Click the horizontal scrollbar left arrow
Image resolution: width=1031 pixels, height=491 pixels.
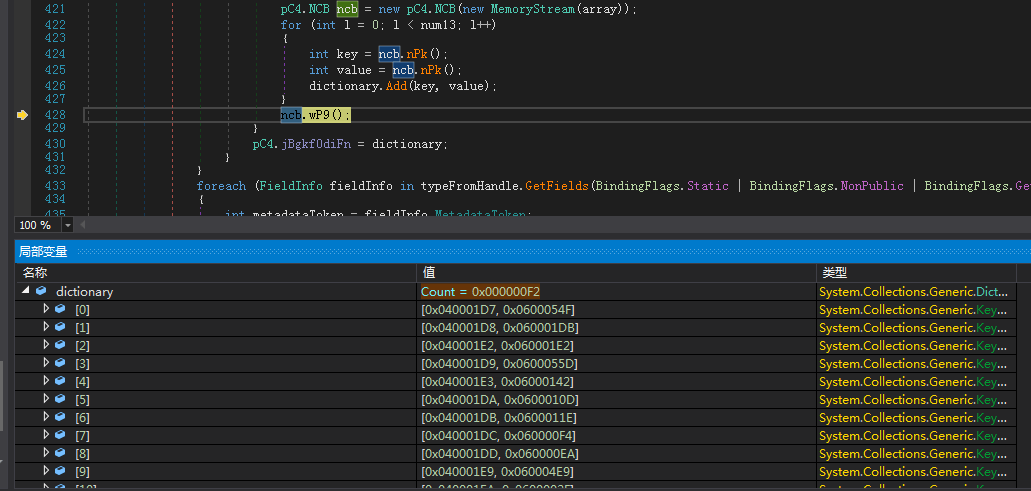coord(83,225)
